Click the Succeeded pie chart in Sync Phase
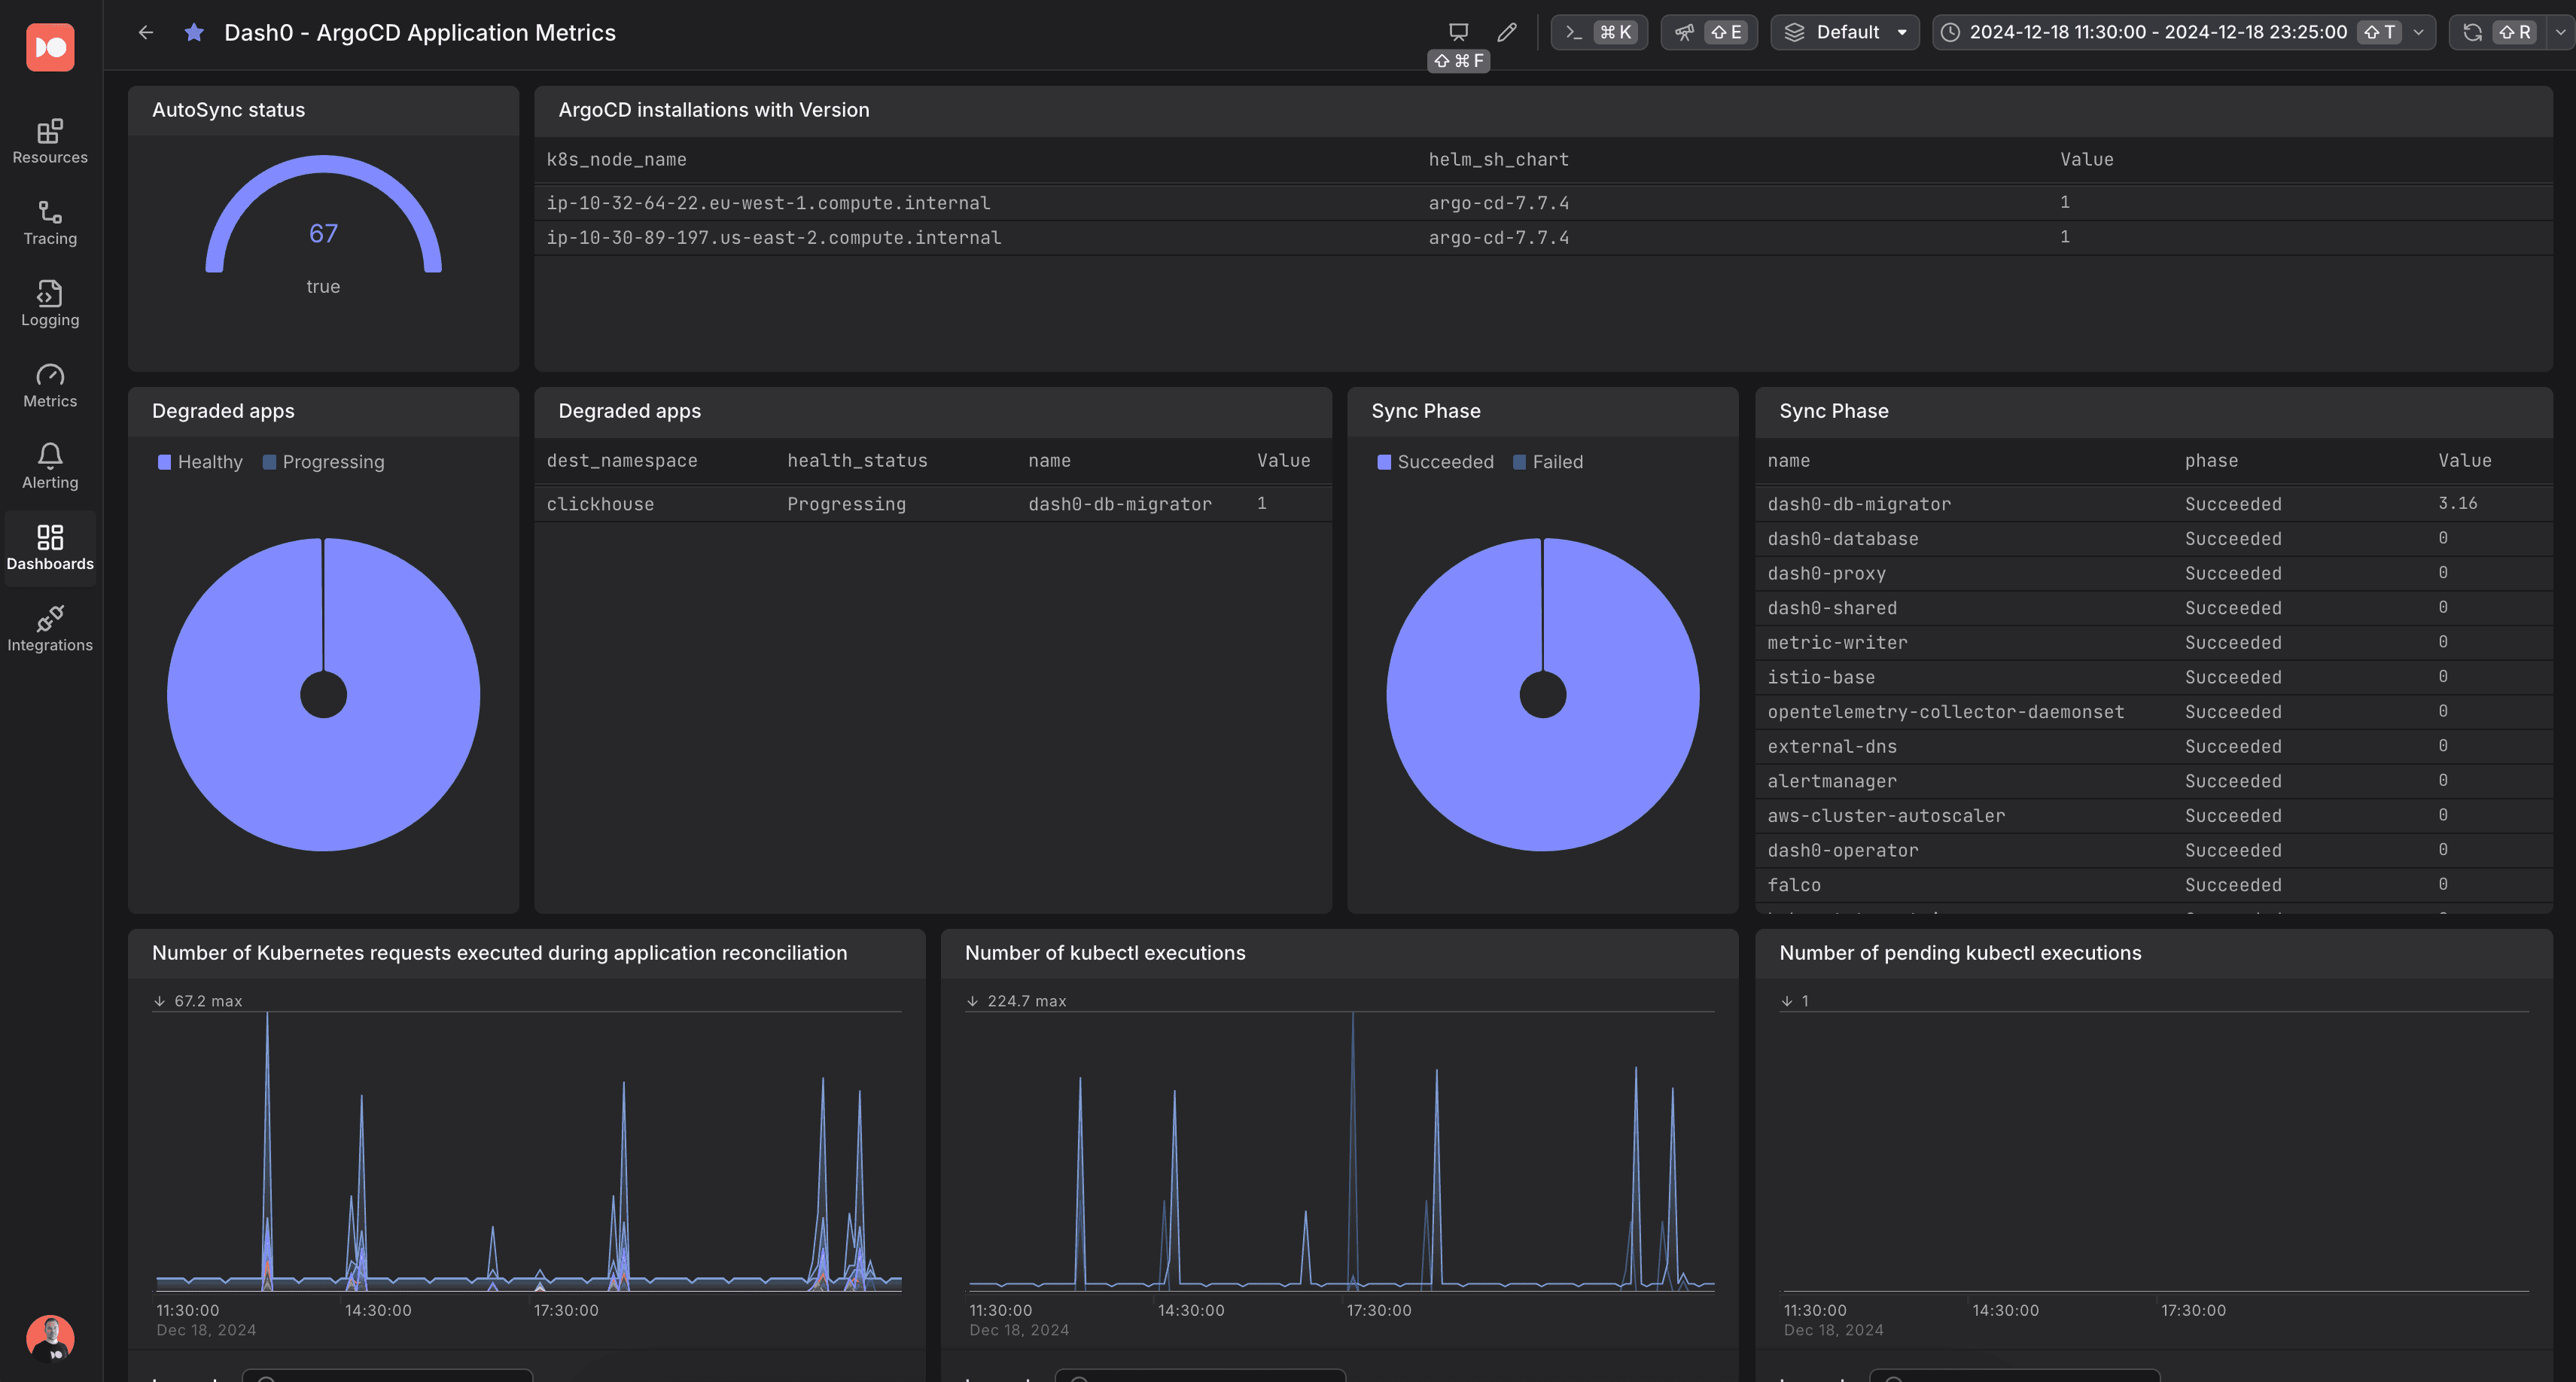 (x=1542, y=694)
